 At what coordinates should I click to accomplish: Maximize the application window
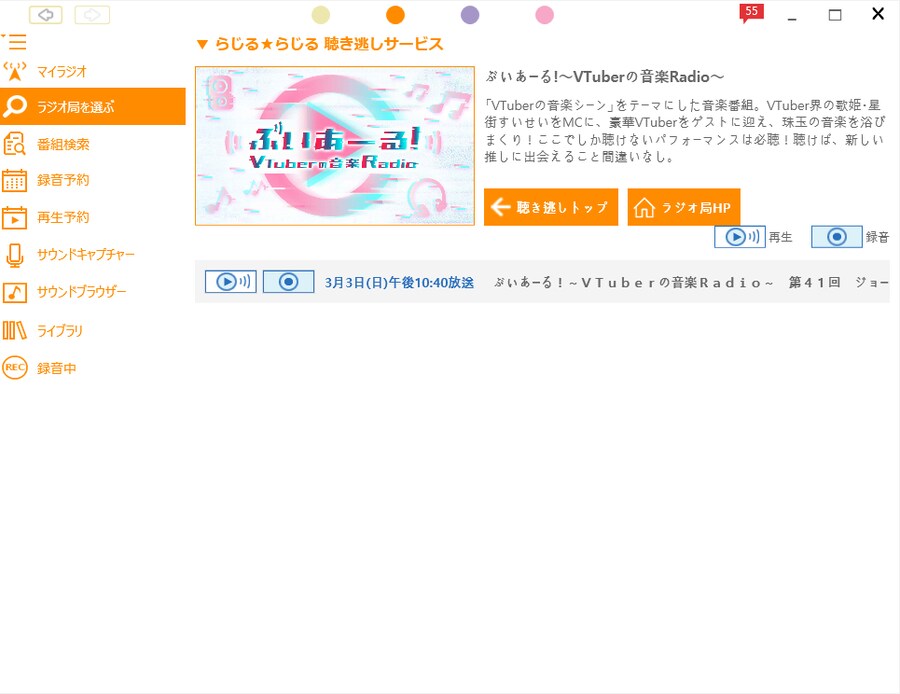tap(835, 15)
